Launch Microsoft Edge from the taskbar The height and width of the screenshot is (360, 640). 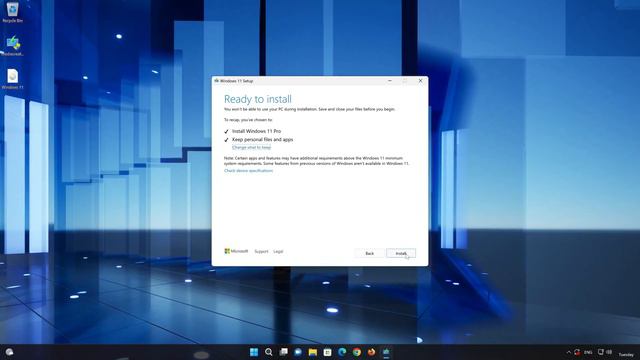[x=342, y=352]
